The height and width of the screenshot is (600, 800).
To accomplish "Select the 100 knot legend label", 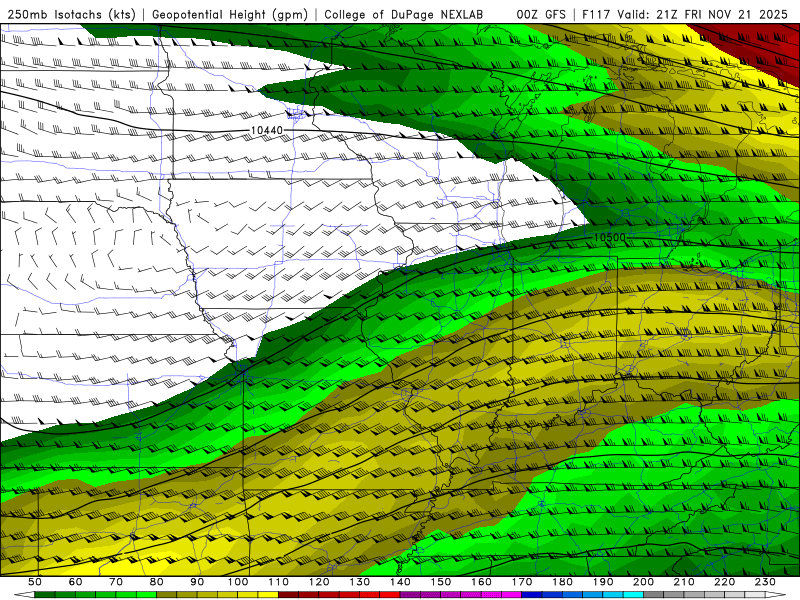I will 238,582.
